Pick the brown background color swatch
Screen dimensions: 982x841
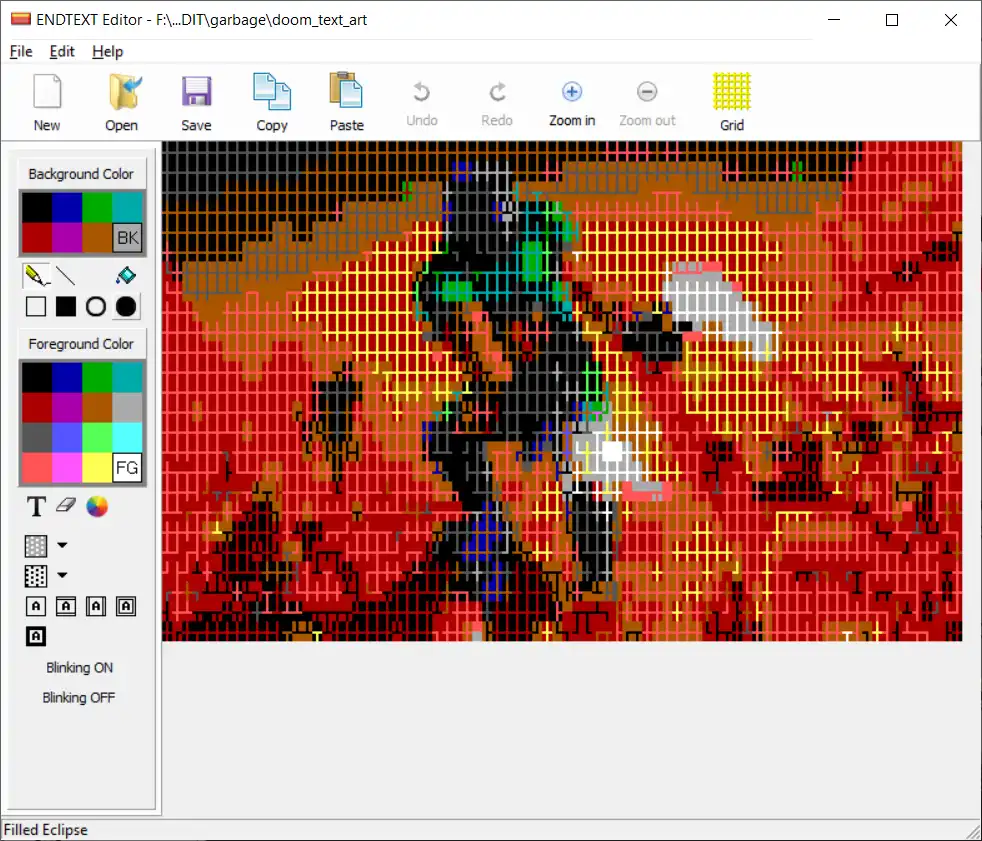[x=97, y=237]
